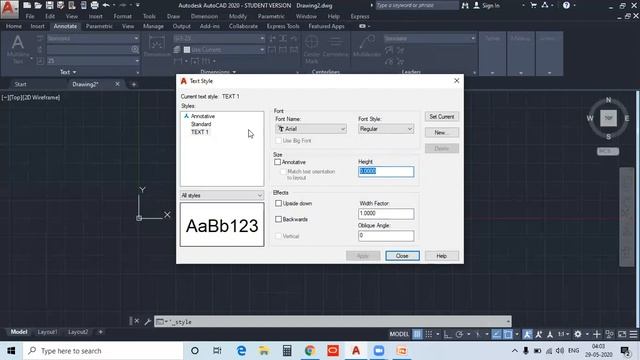Click the Open file folder icon
The width and height of the screenshot is (640, 360).
[x=38, y=5]
